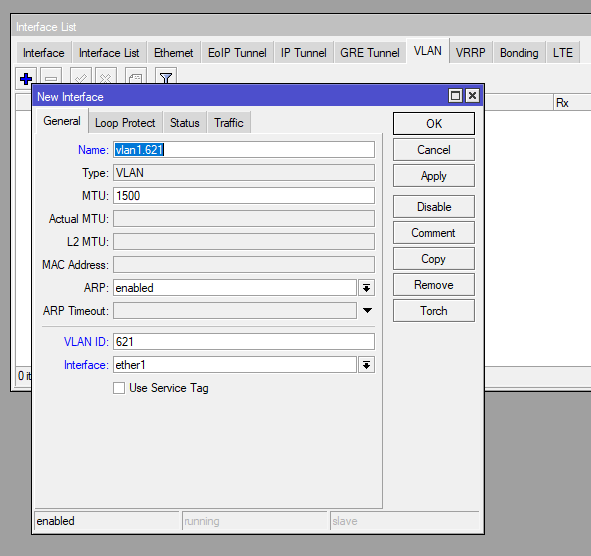Open the Interface dropdown showing ether1

366,365
